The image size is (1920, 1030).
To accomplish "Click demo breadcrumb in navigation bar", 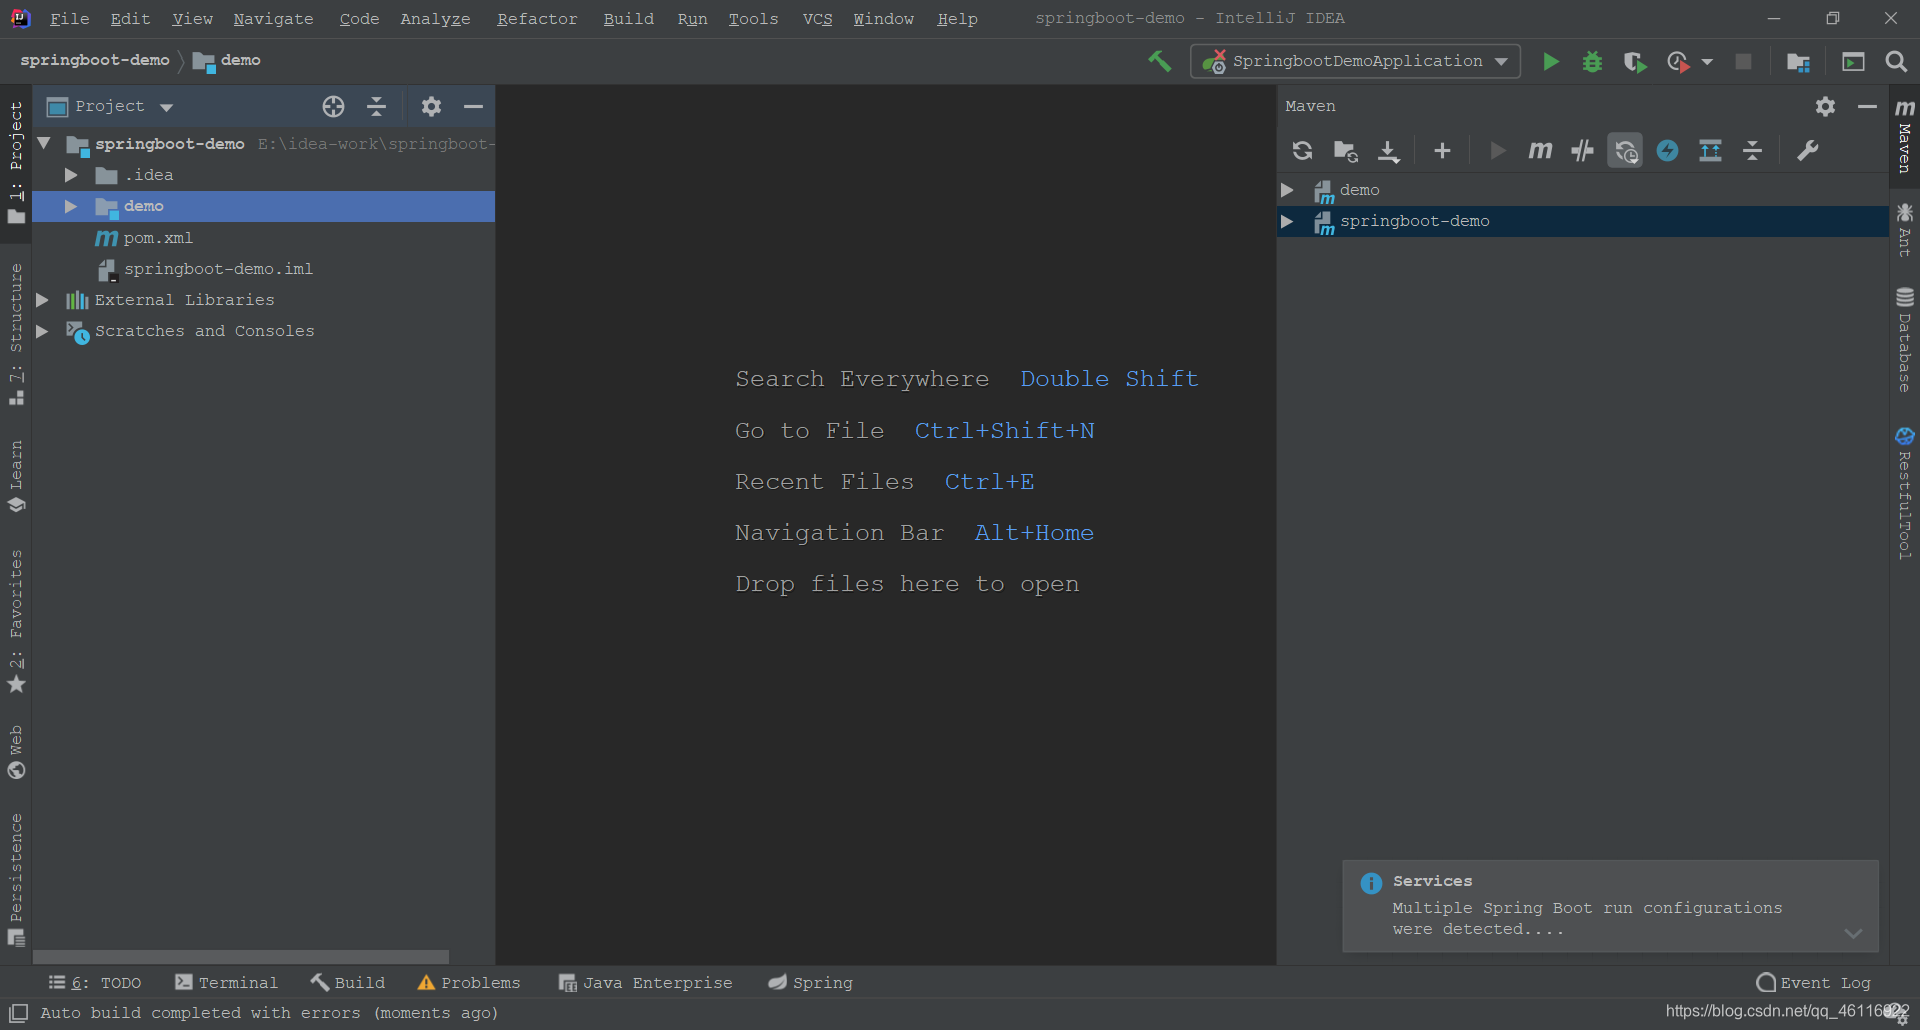I will tap(227, 61).
